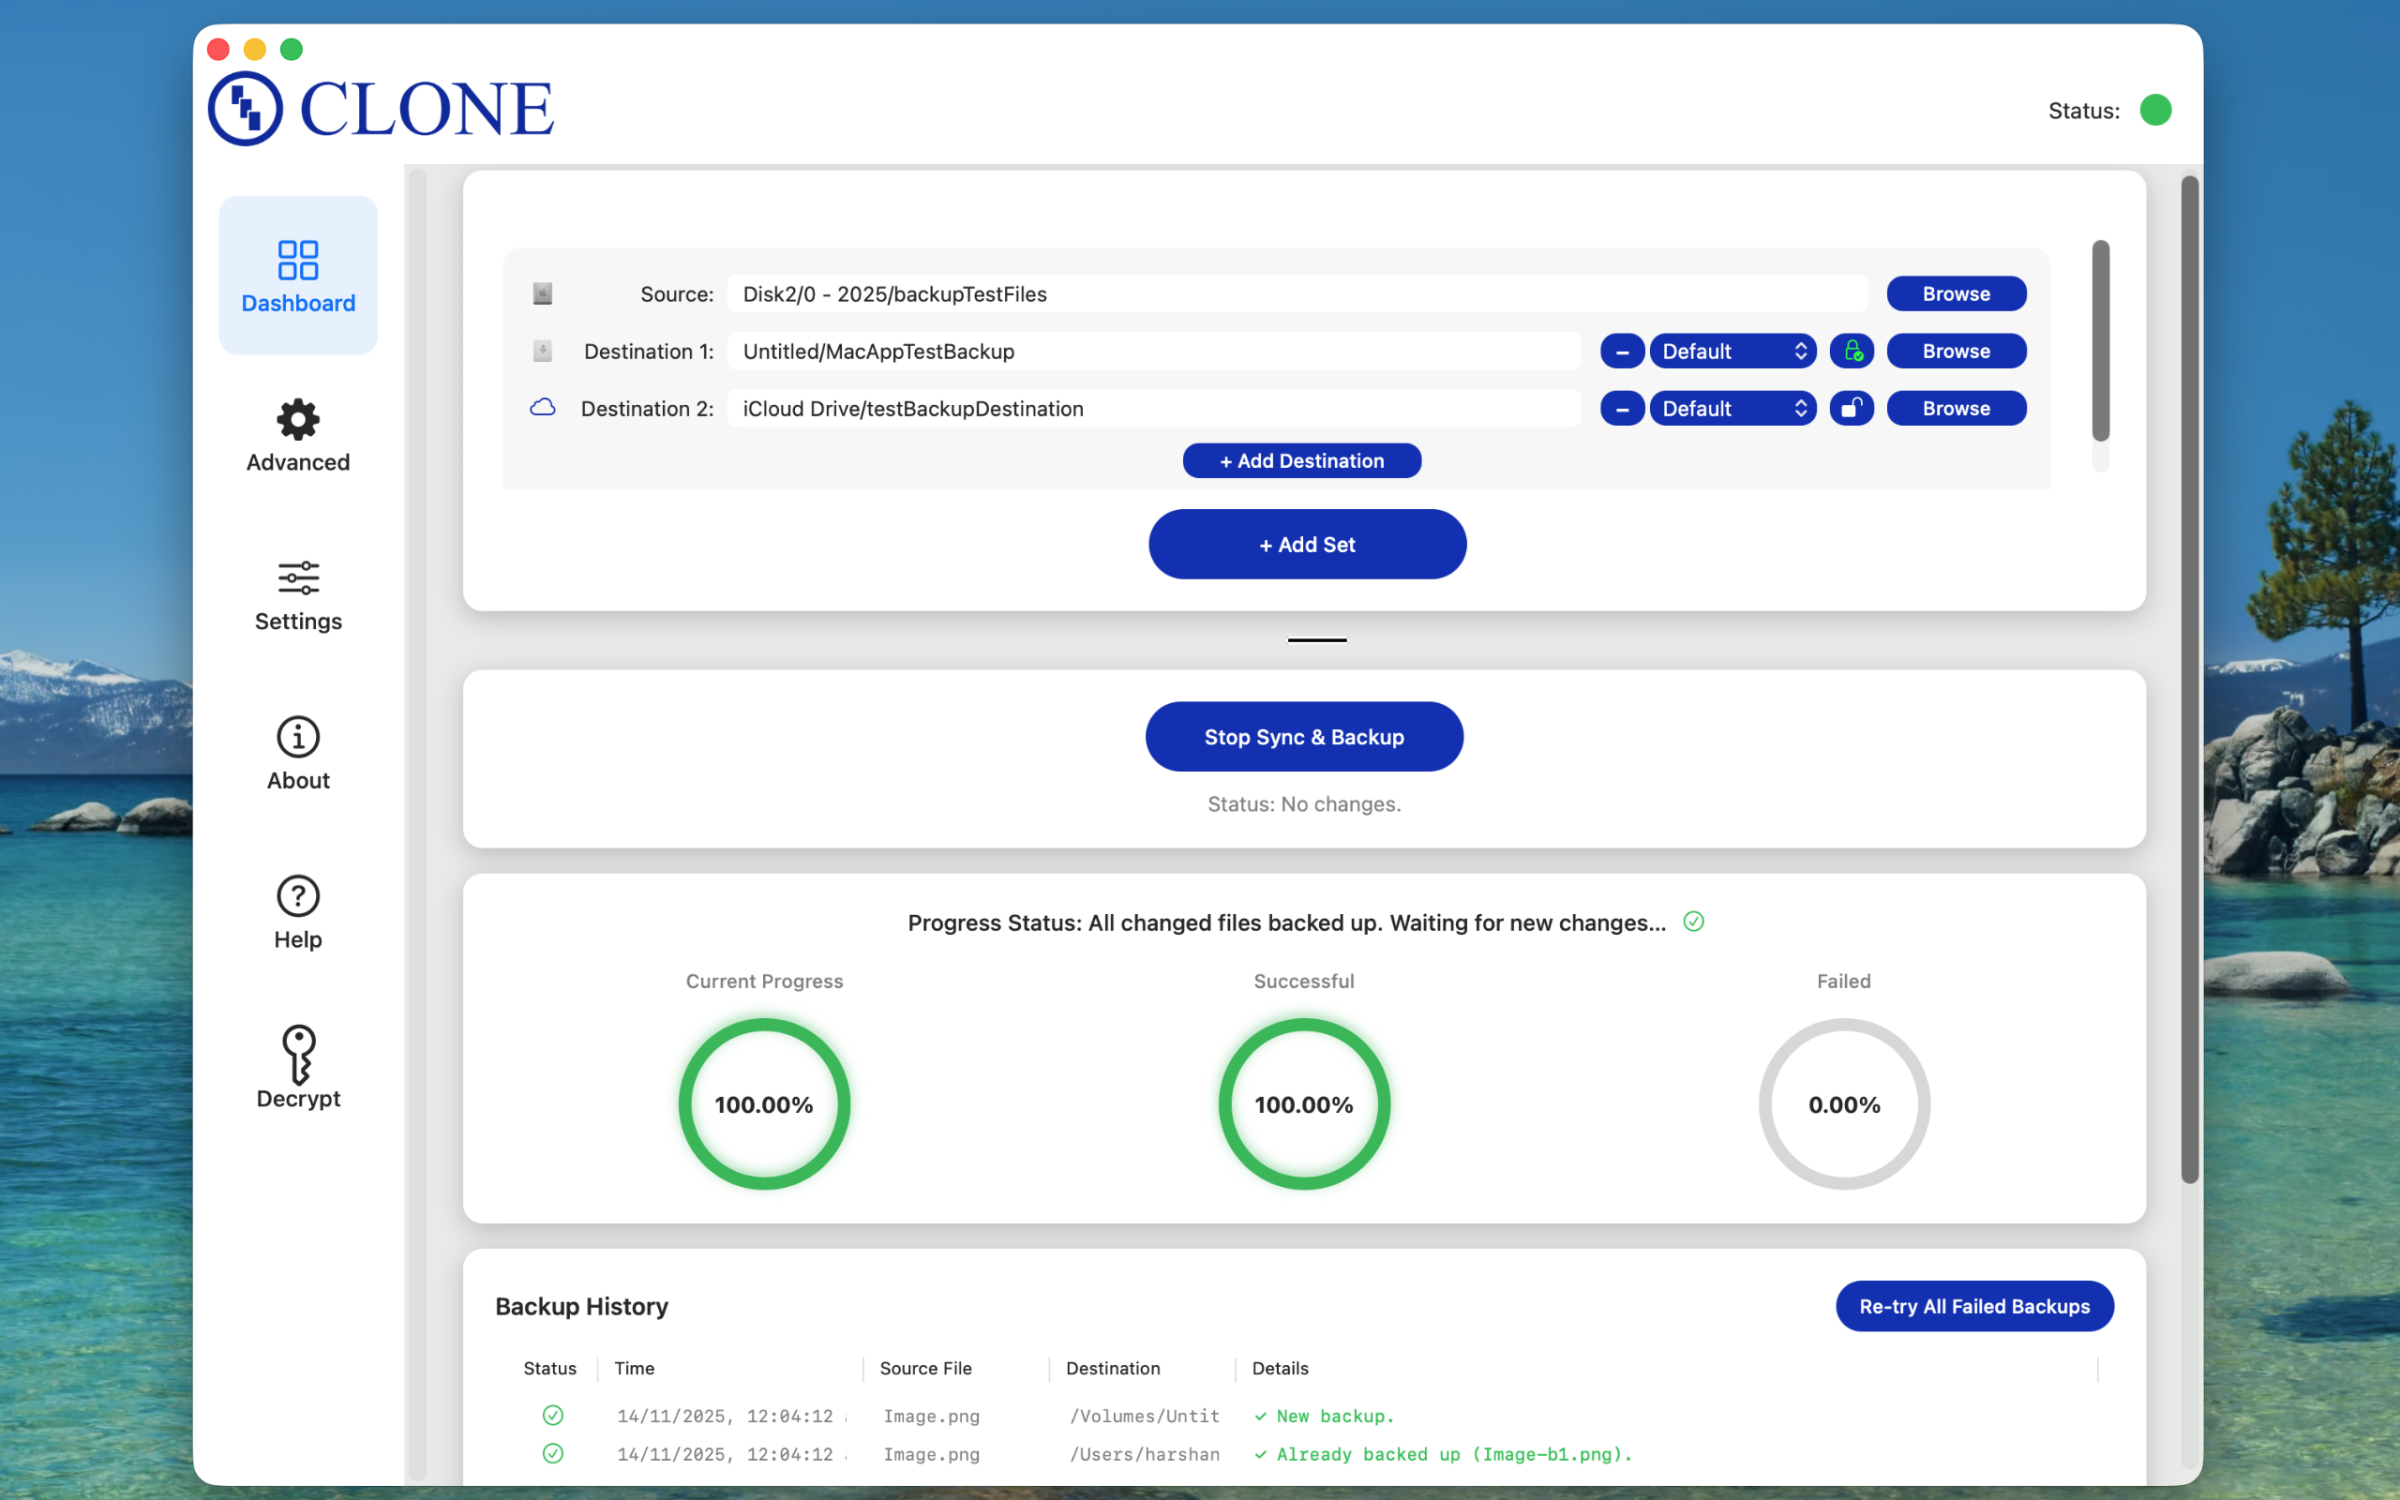Click the Time column header in Backup History

coord(634,1368)
